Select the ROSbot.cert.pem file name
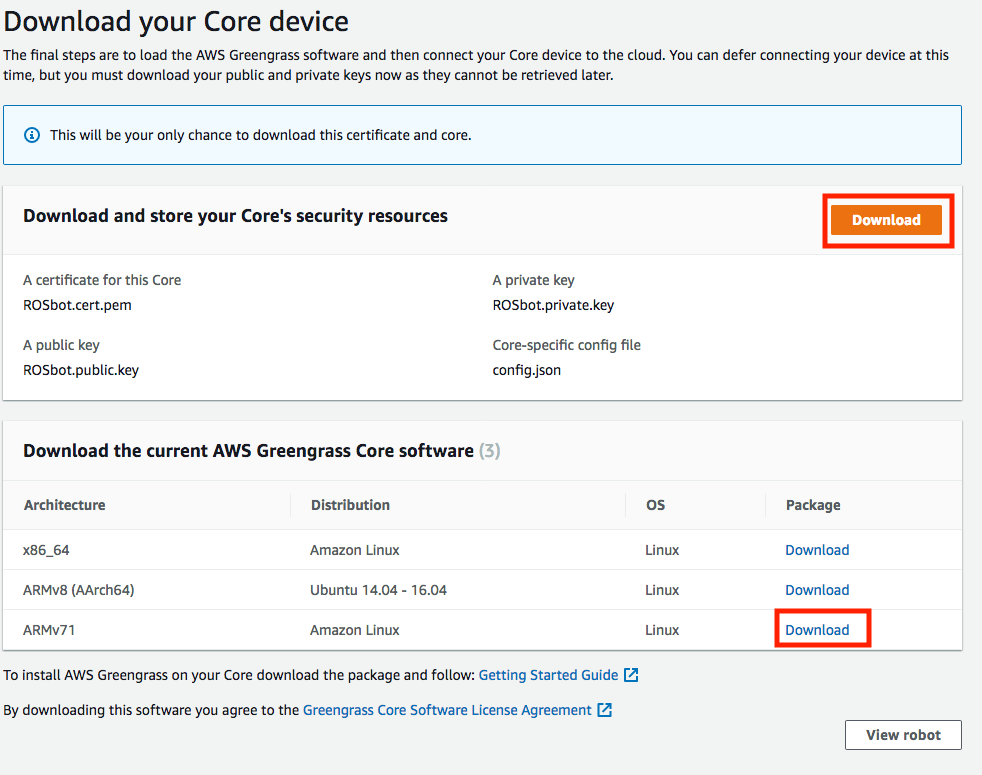 (x=78, y=305)
